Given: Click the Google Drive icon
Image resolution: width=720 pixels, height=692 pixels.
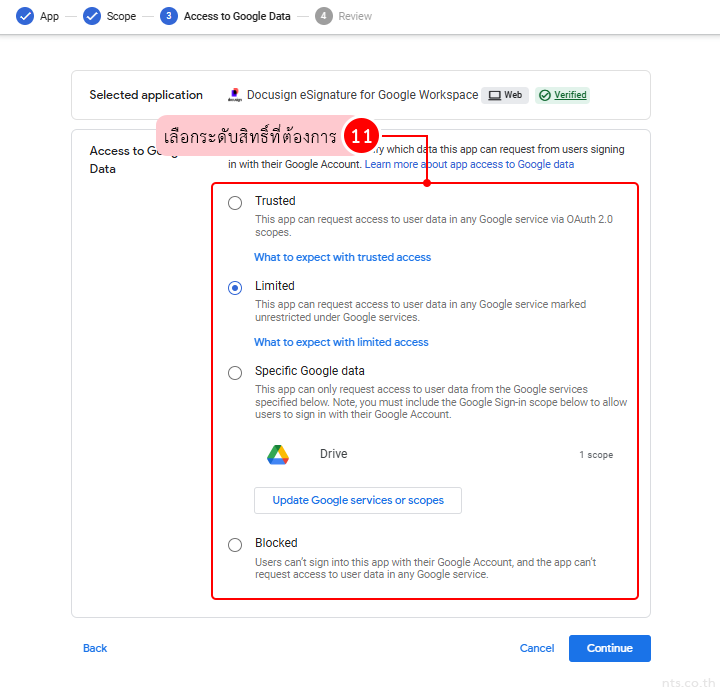Looking at the screenshot, I should tap(278, 455).
